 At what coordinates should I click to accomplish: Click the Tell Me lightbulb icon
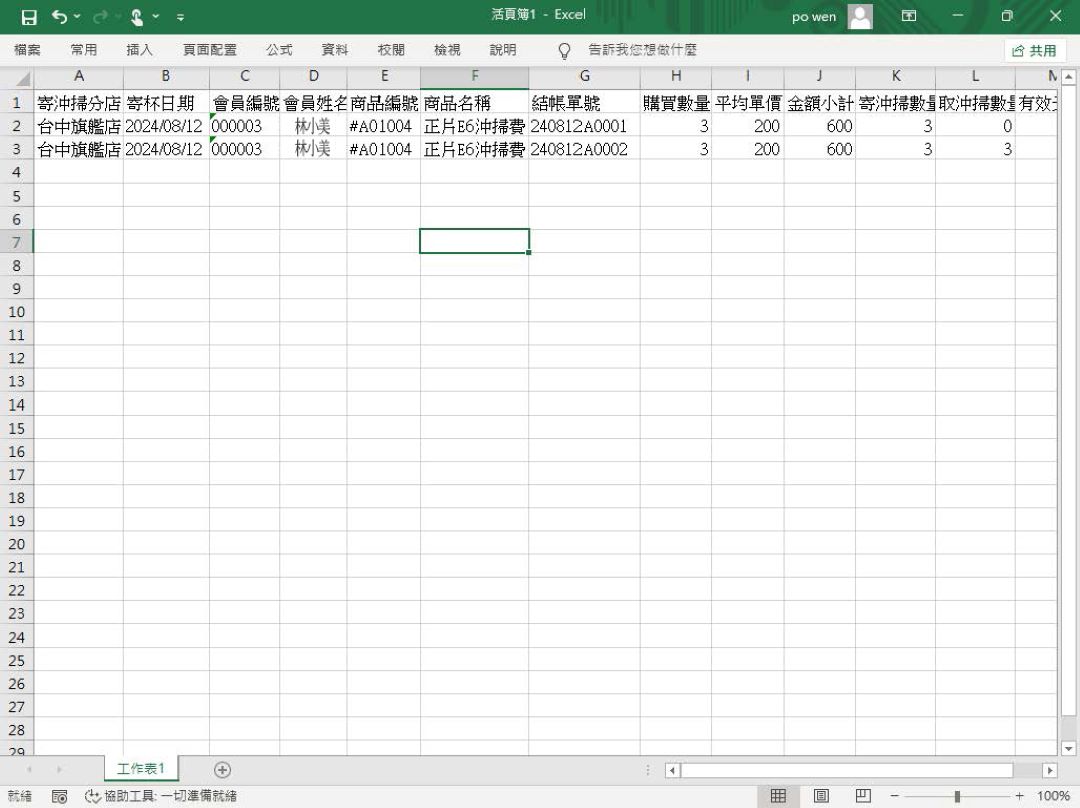point(563,50)
